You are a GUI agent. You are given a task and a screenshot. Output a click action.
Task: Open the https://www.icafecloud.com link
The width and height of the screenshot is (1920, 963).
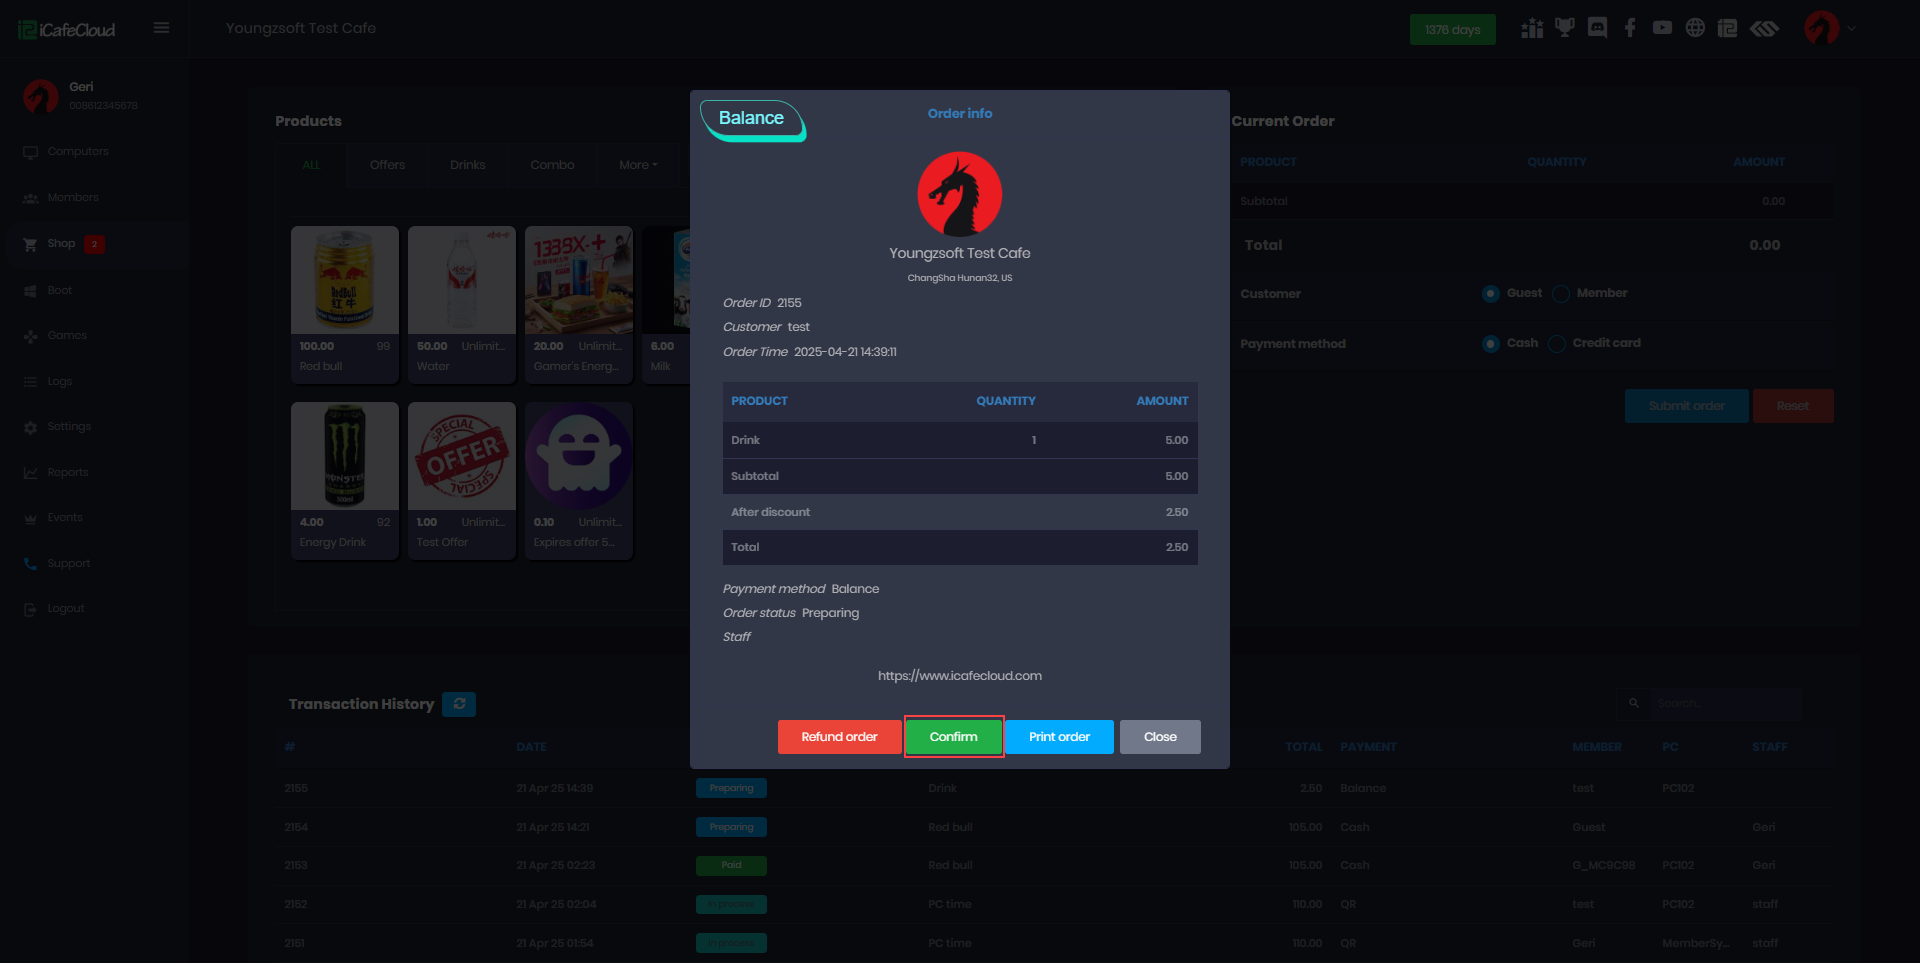pyautogui.click(x=960, y=676)
